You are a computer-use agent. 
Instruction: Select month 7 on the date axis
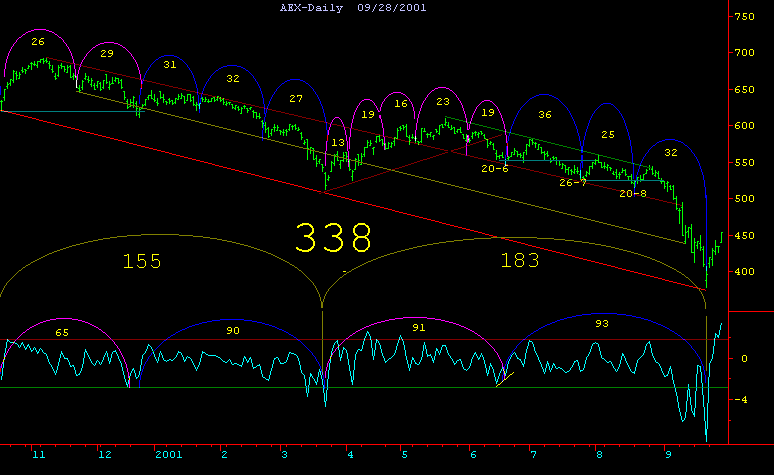click(x=534, y=455)
